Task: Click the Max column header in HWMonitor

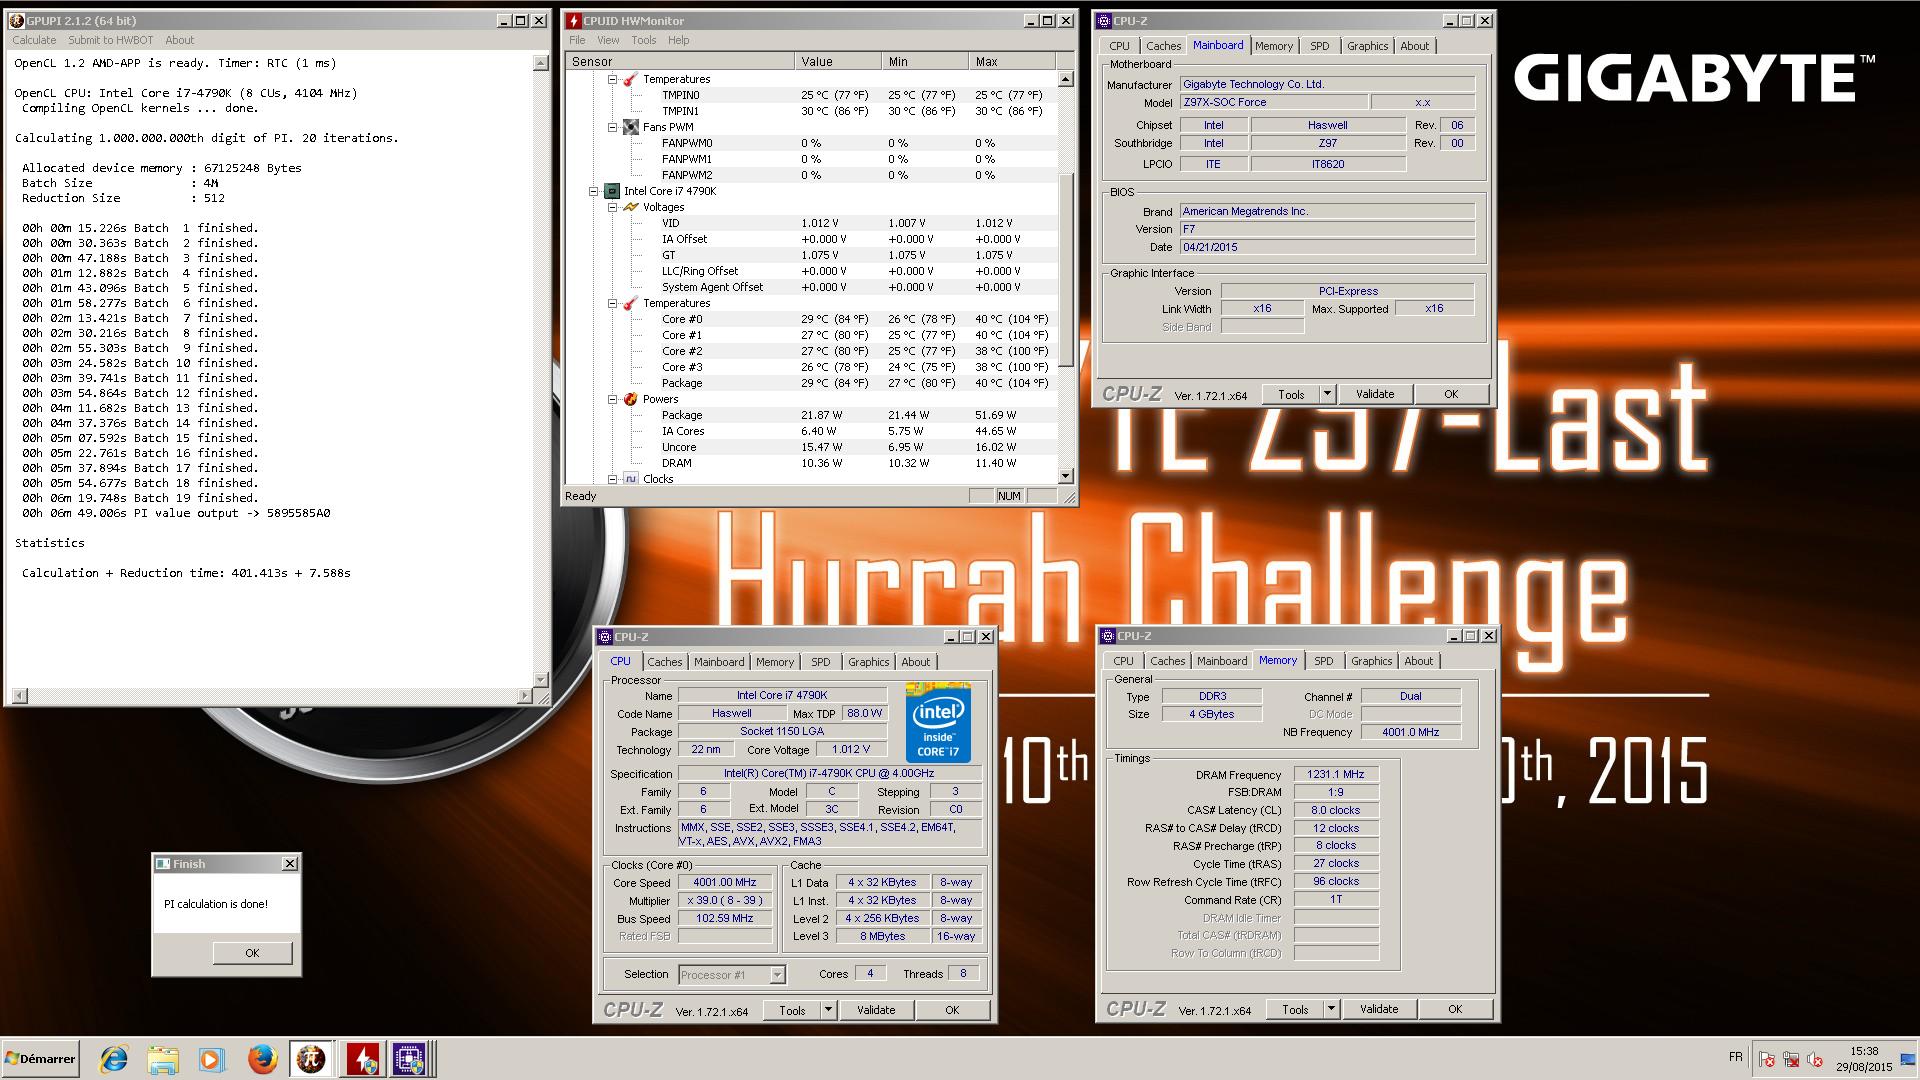Action: pos(1013,62)
